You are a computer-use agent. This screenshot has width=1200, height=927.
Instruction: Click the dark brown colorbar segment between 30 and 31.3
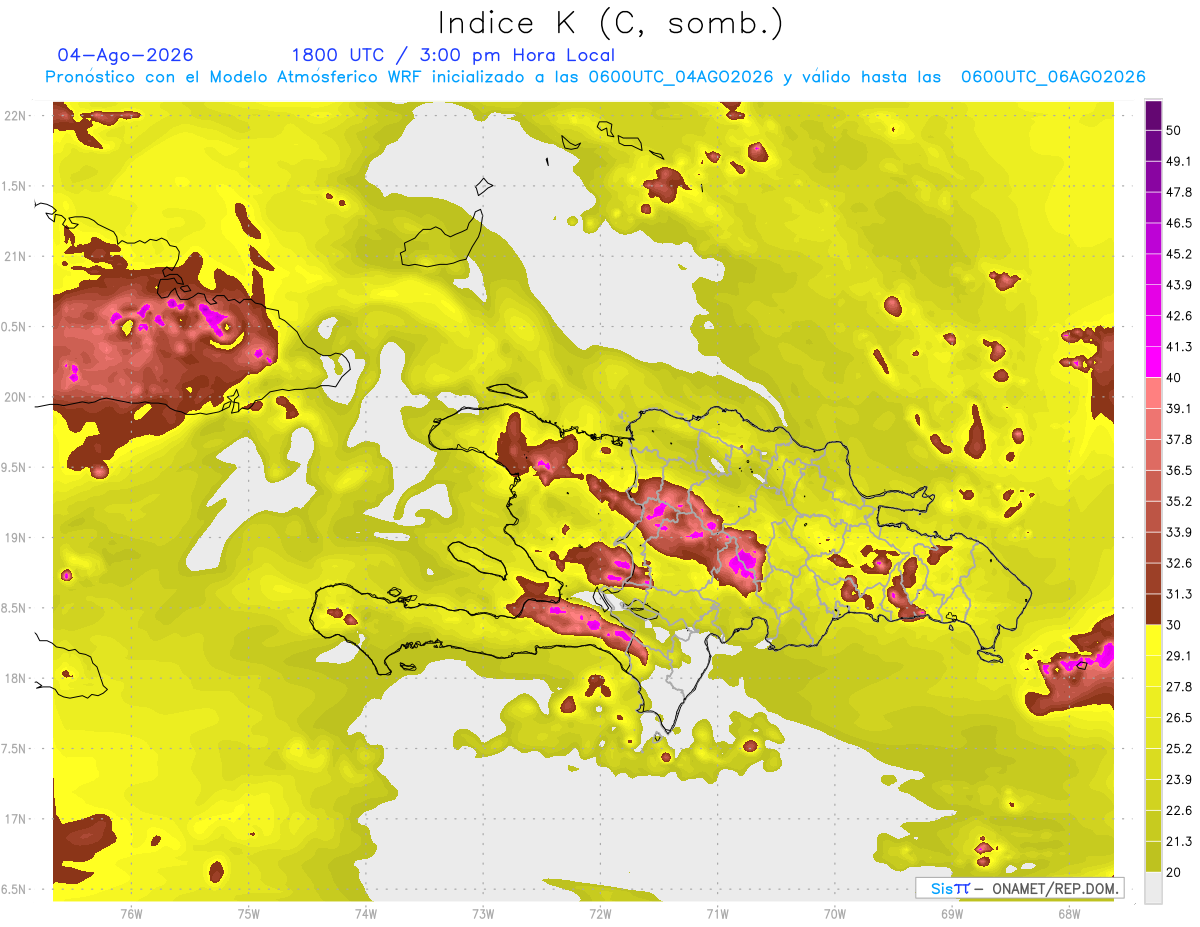[1153, 609]
